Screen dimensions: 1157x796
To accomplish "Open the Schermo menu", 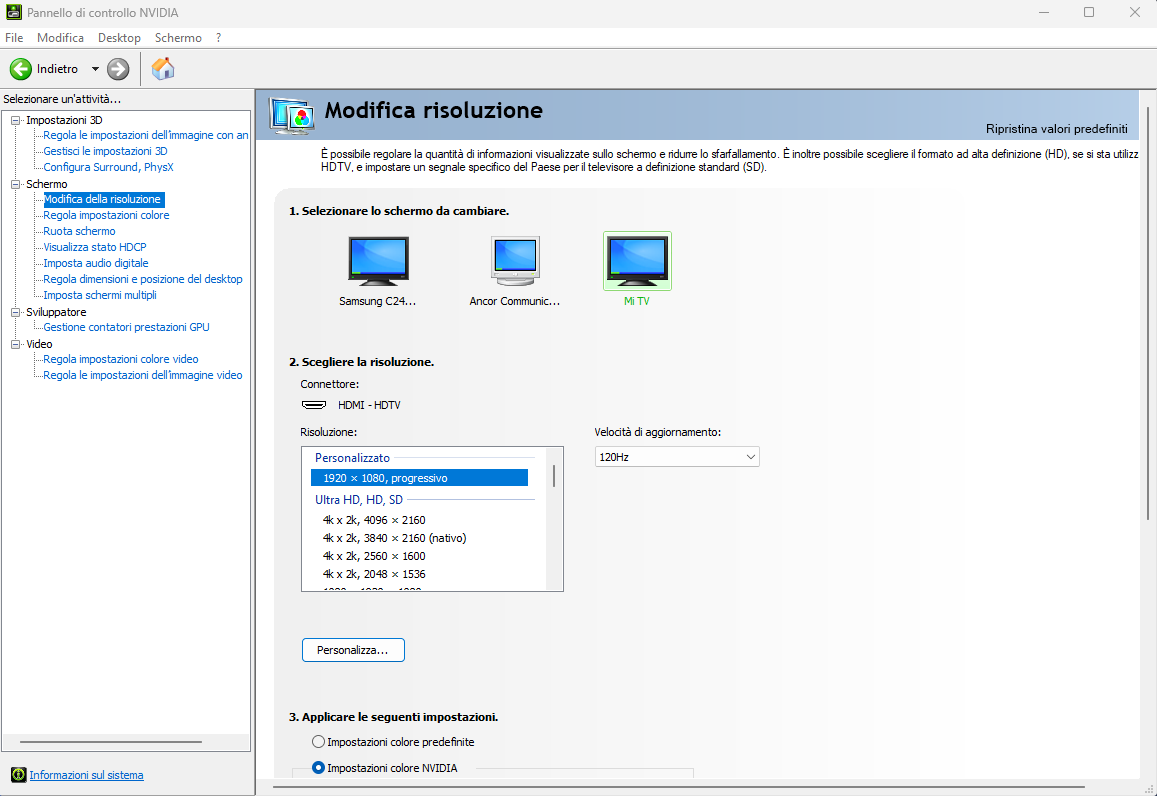I will click(179, 38).
